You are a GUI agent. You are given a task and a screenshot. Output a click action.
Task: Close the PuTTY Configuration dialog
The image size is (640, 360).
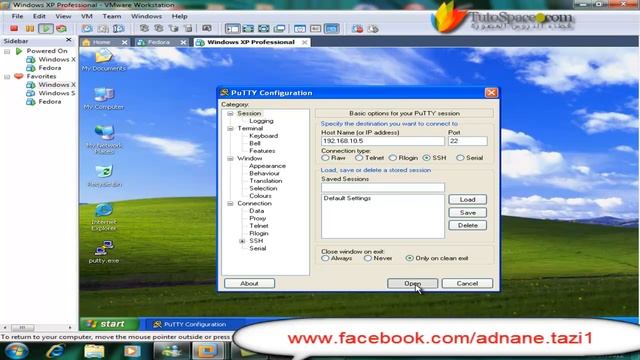[491, 93]
